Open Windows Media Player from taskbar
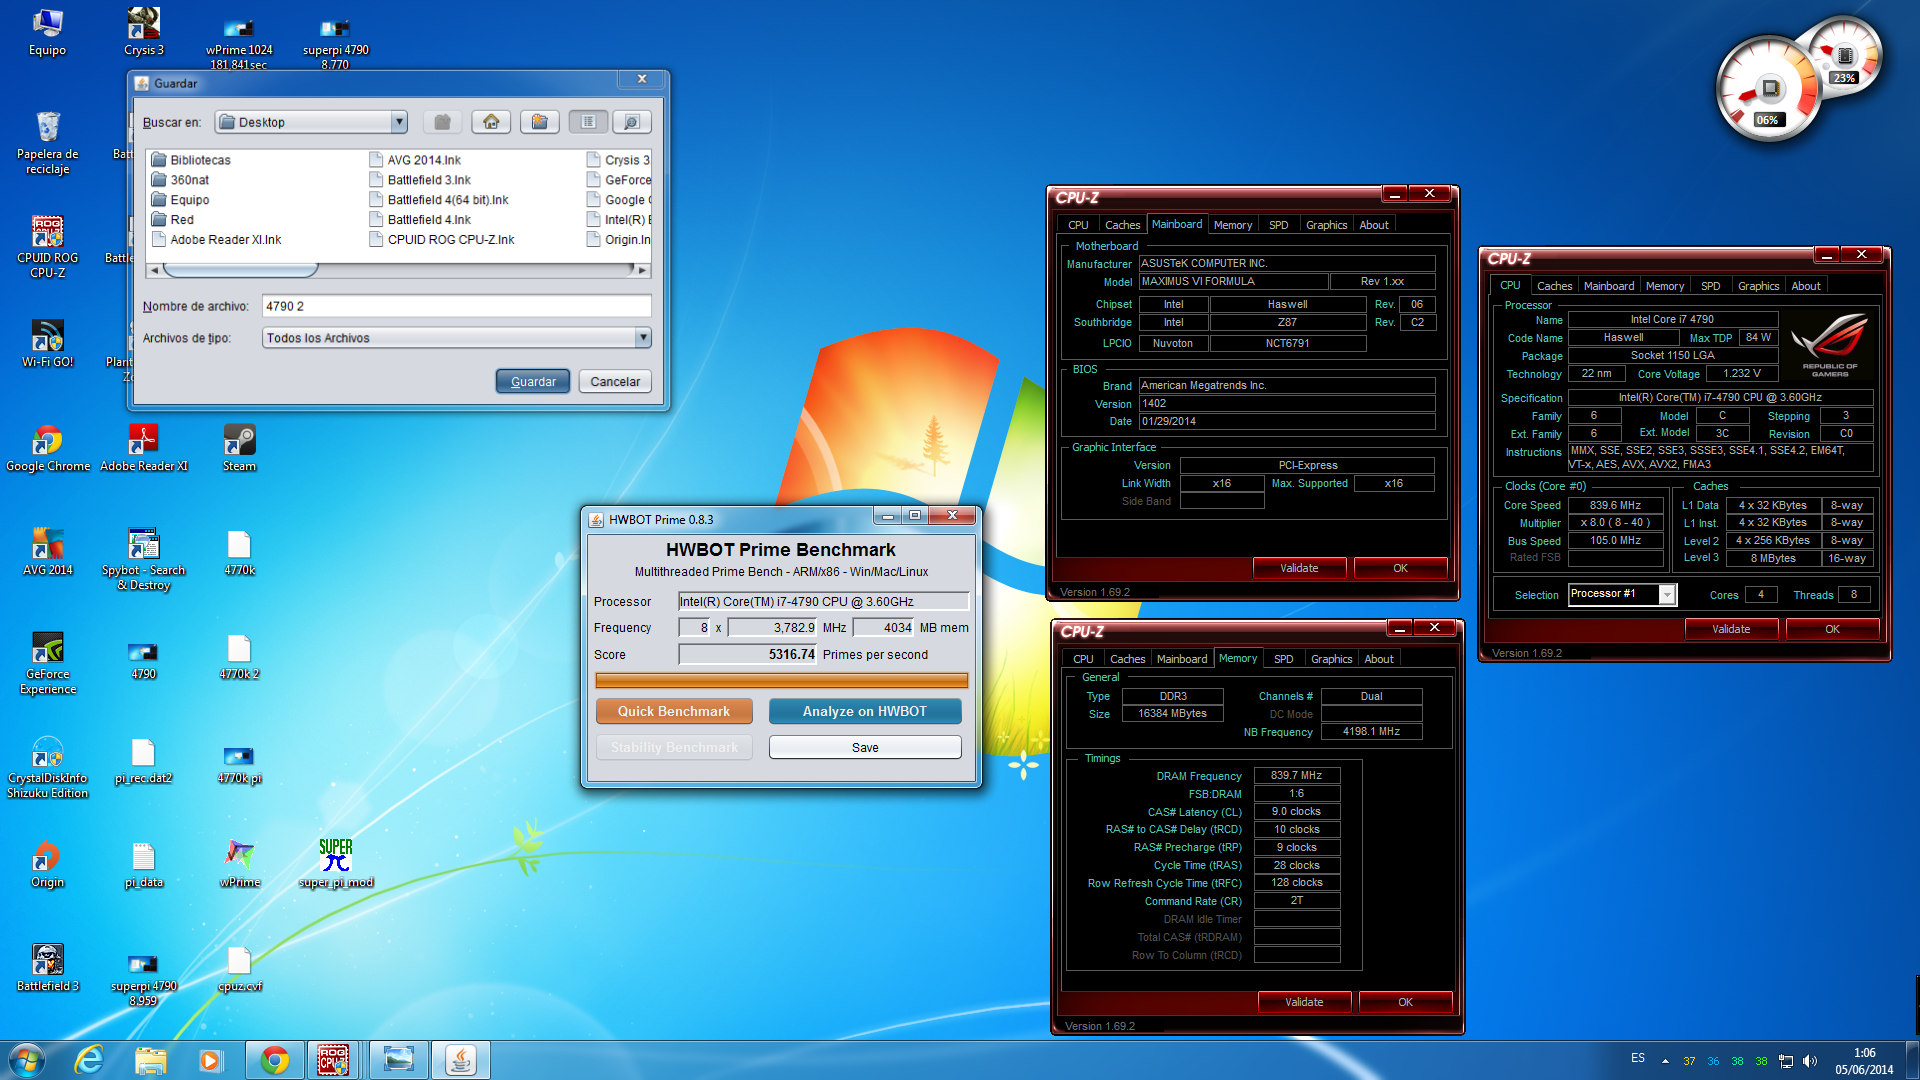This screenshot has width=1920, height=1080. click(210, 1059)
